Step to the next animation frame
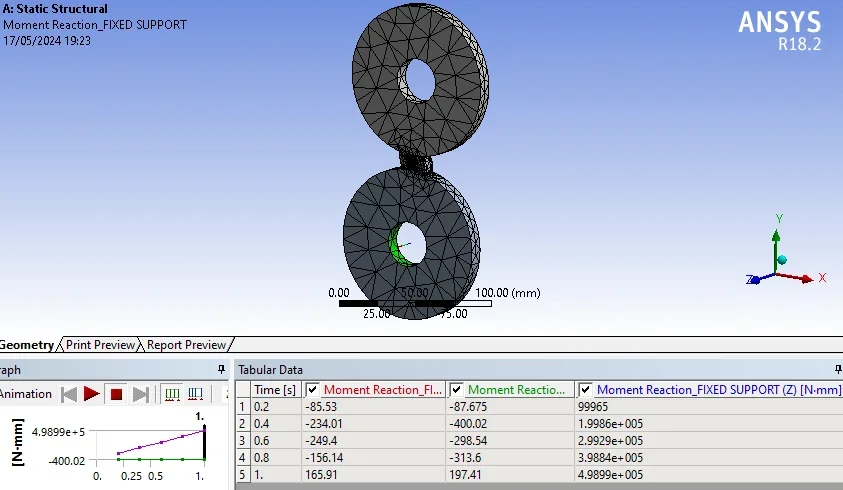The height and width of the screenshot is (490, 843). click(x=140, y=394)
